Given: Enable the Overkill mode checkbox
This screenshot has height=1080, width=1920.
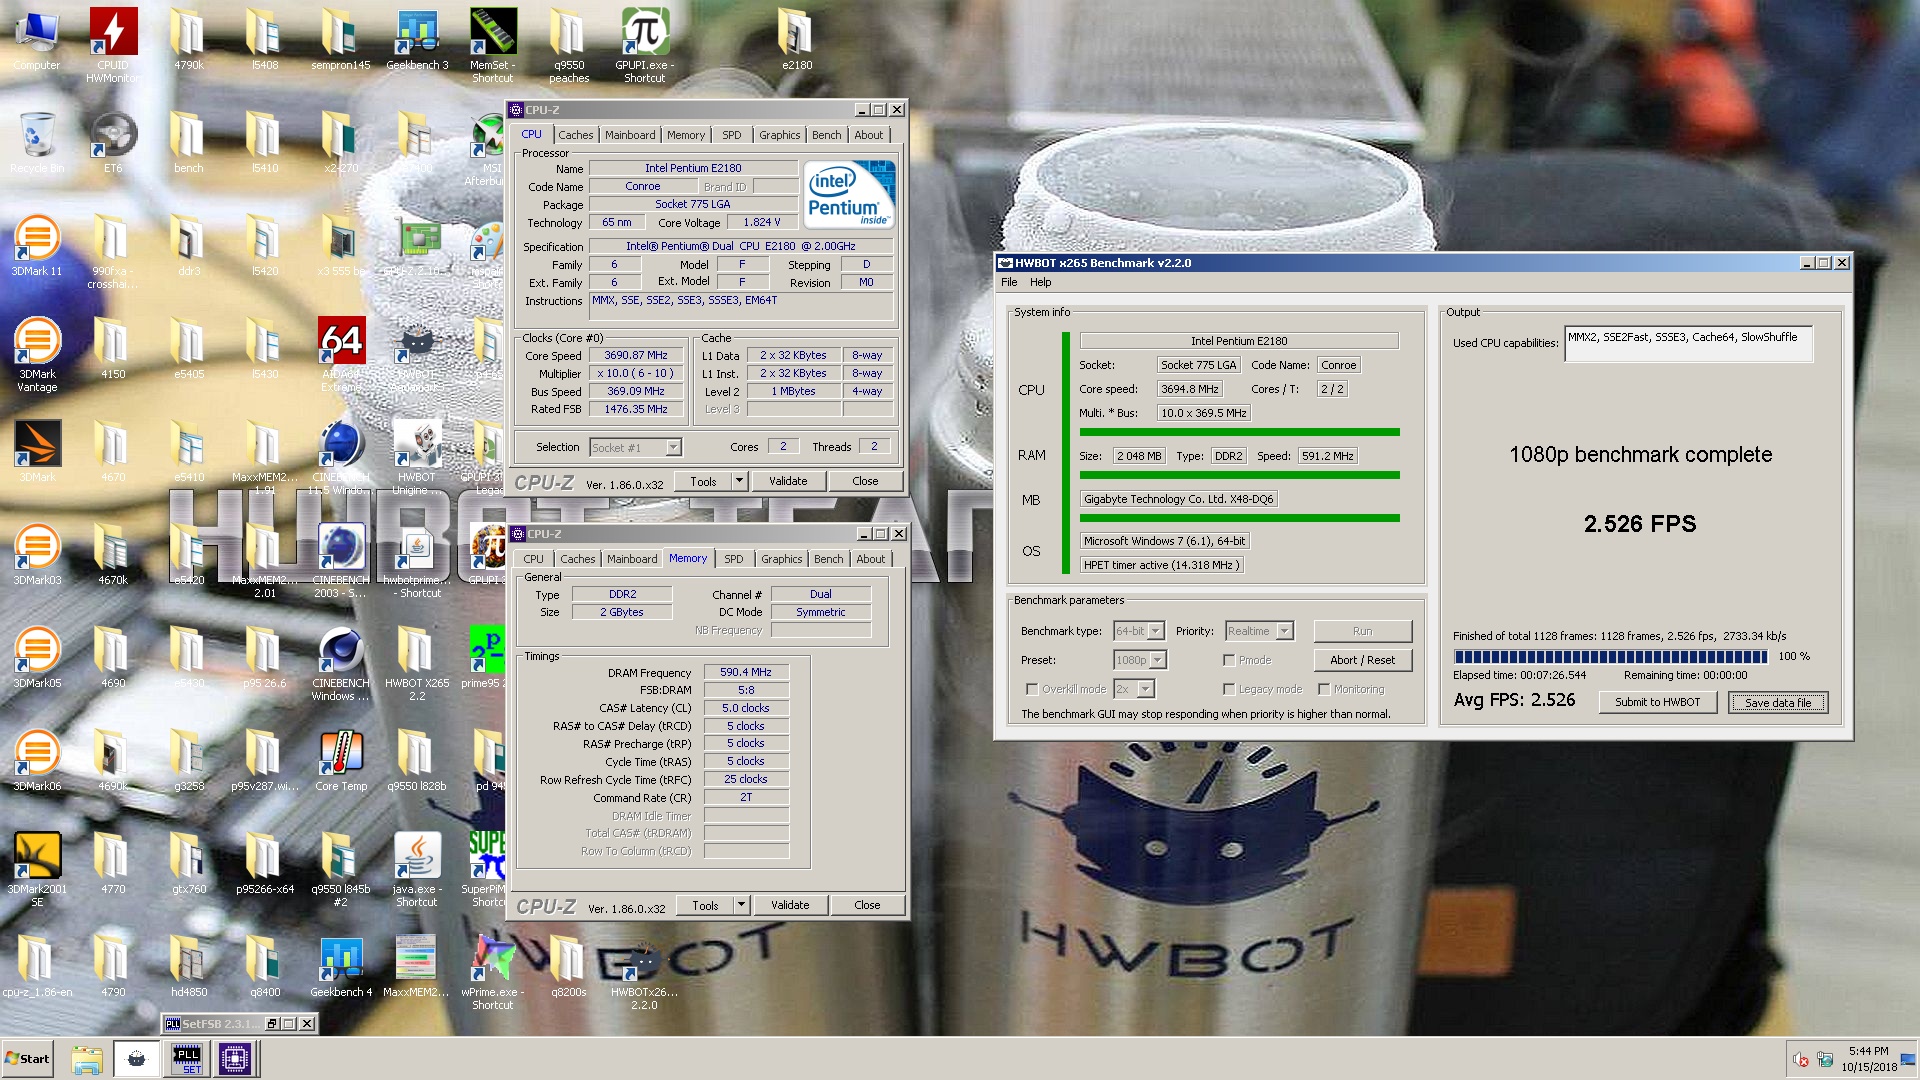Looking at the screenshot, I should 1032,689.
